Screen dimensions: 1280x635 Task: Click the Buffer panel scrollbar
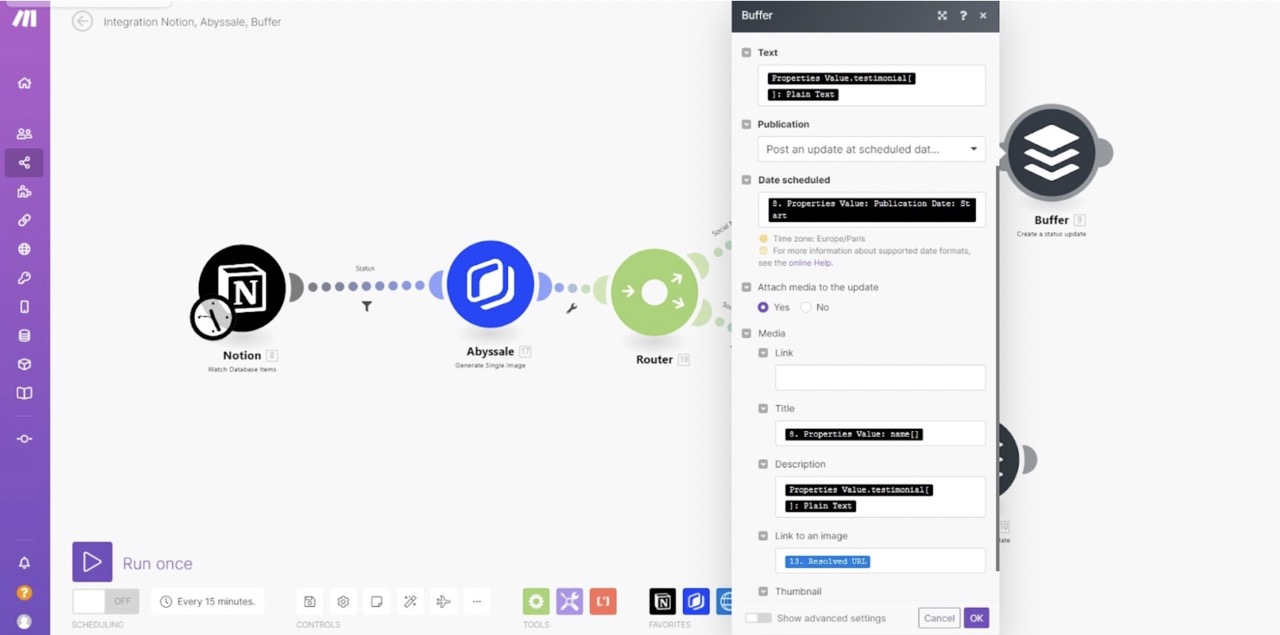[997, 367]
